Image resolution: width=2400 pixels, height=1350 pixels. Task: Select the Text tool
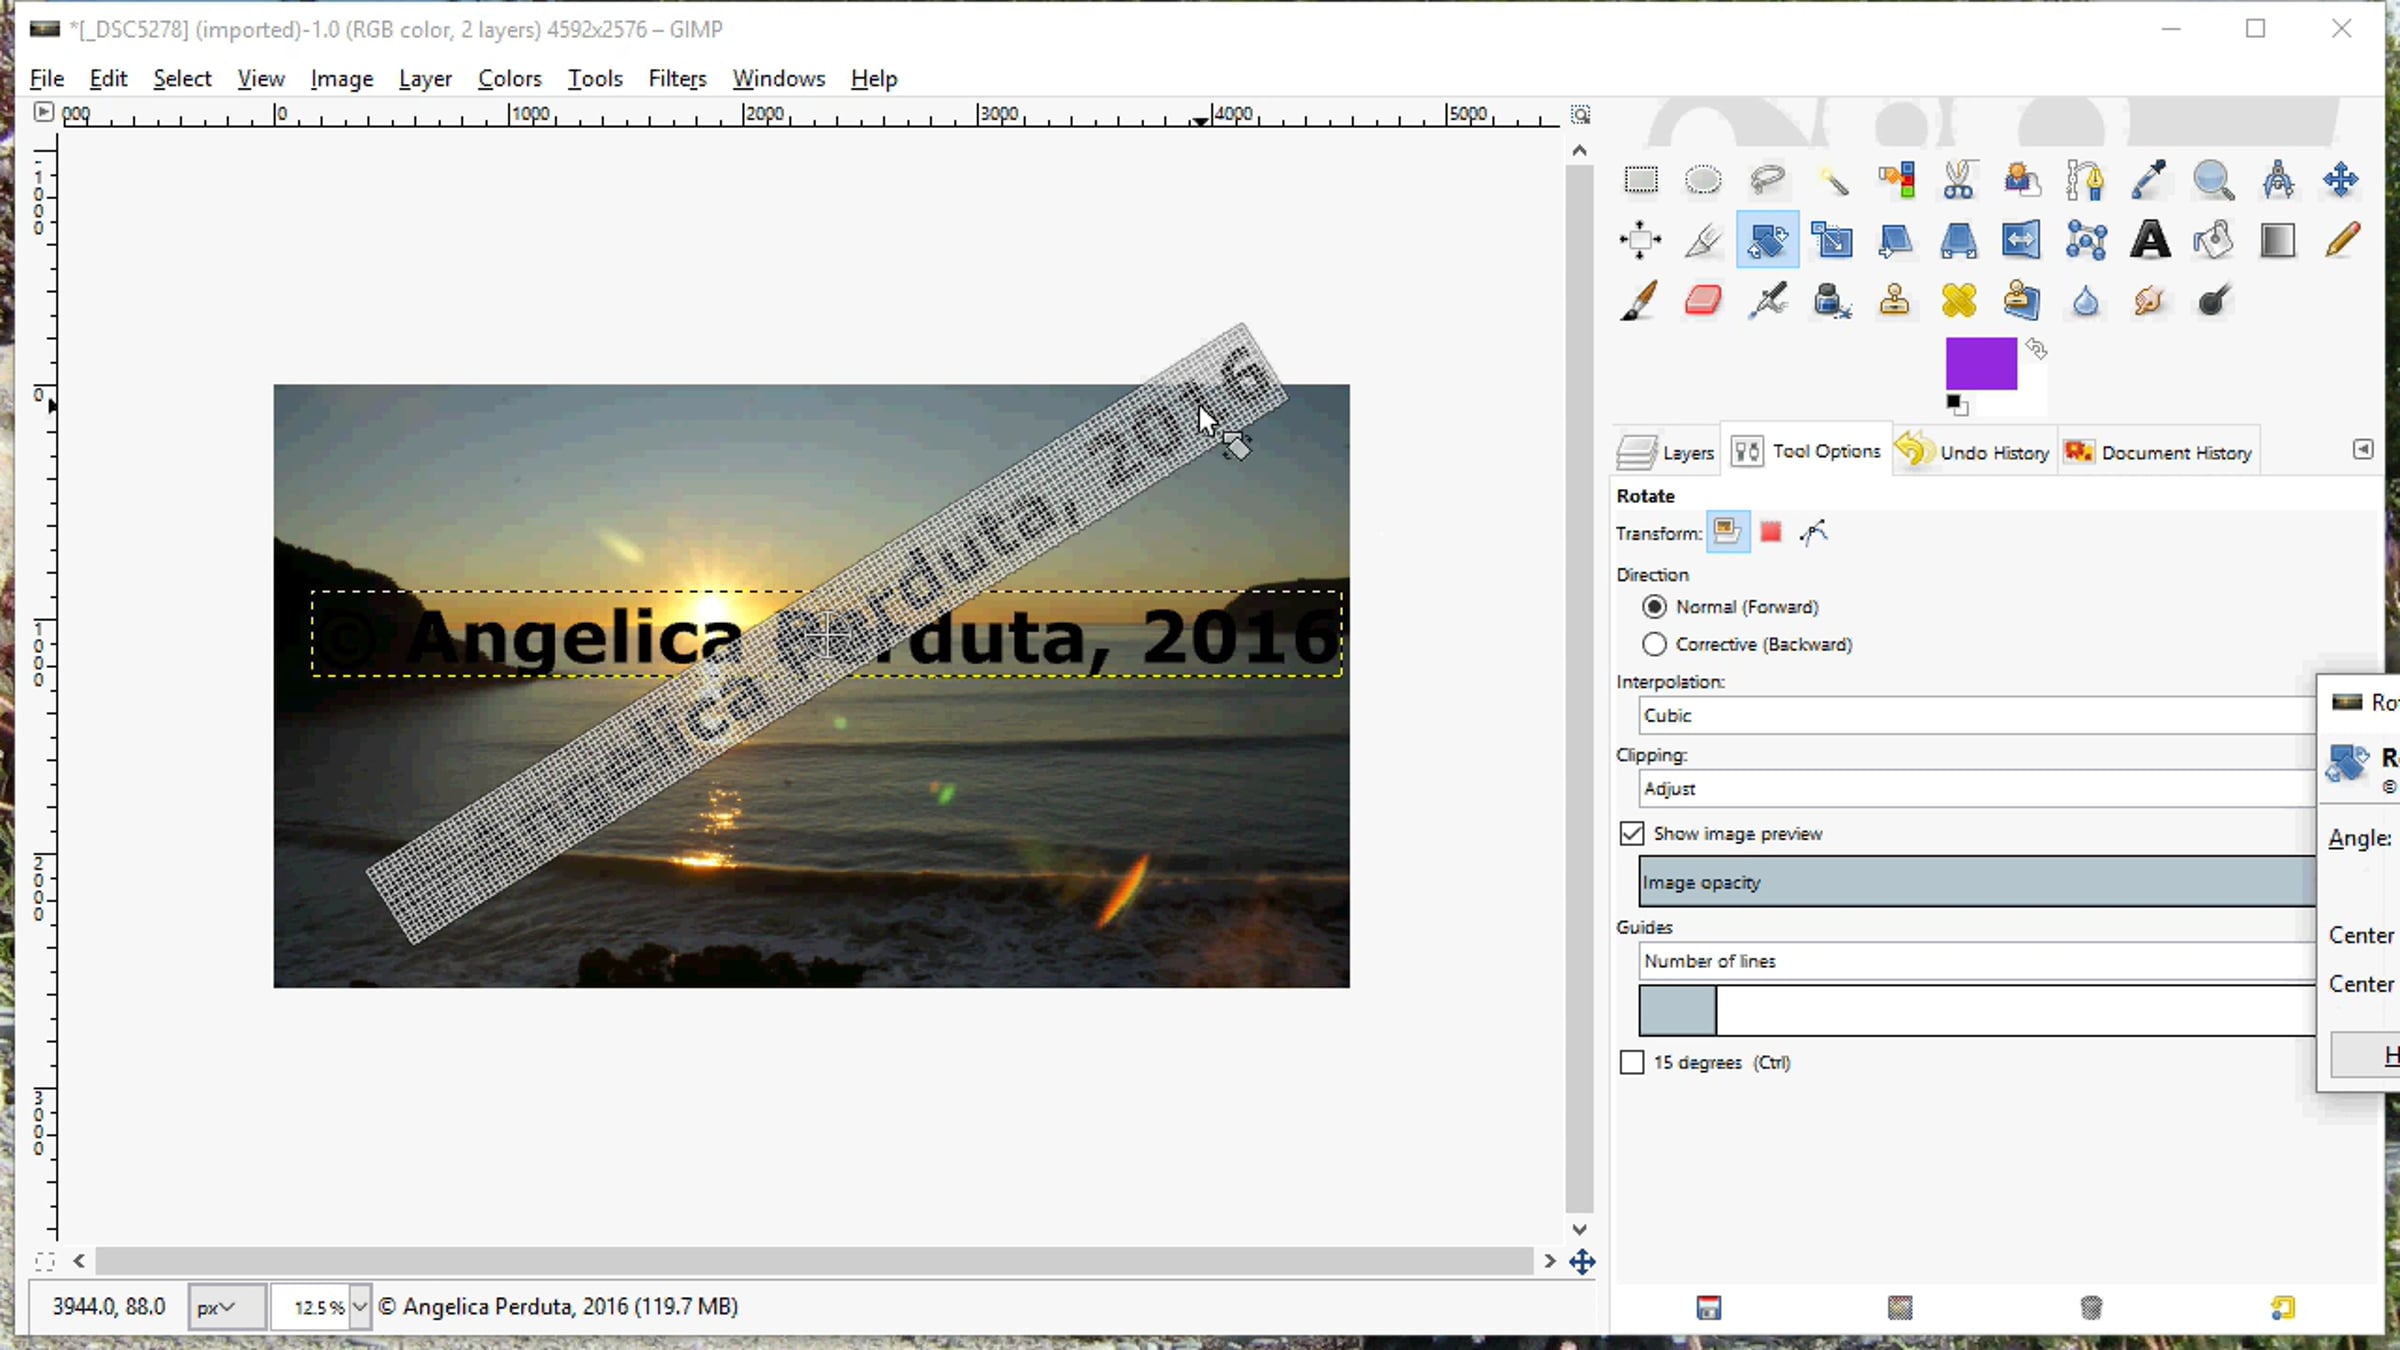tap(2150, 241)
